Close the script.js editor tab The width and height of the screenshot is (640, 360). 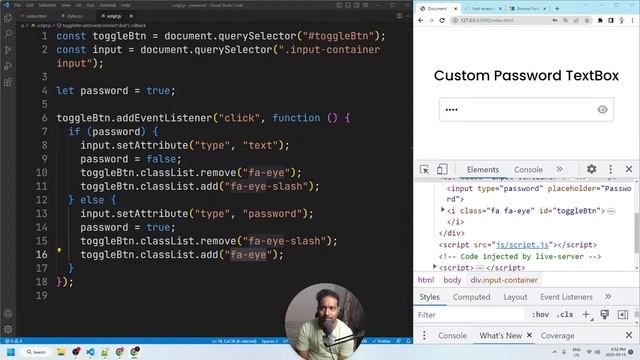(131, 16)
